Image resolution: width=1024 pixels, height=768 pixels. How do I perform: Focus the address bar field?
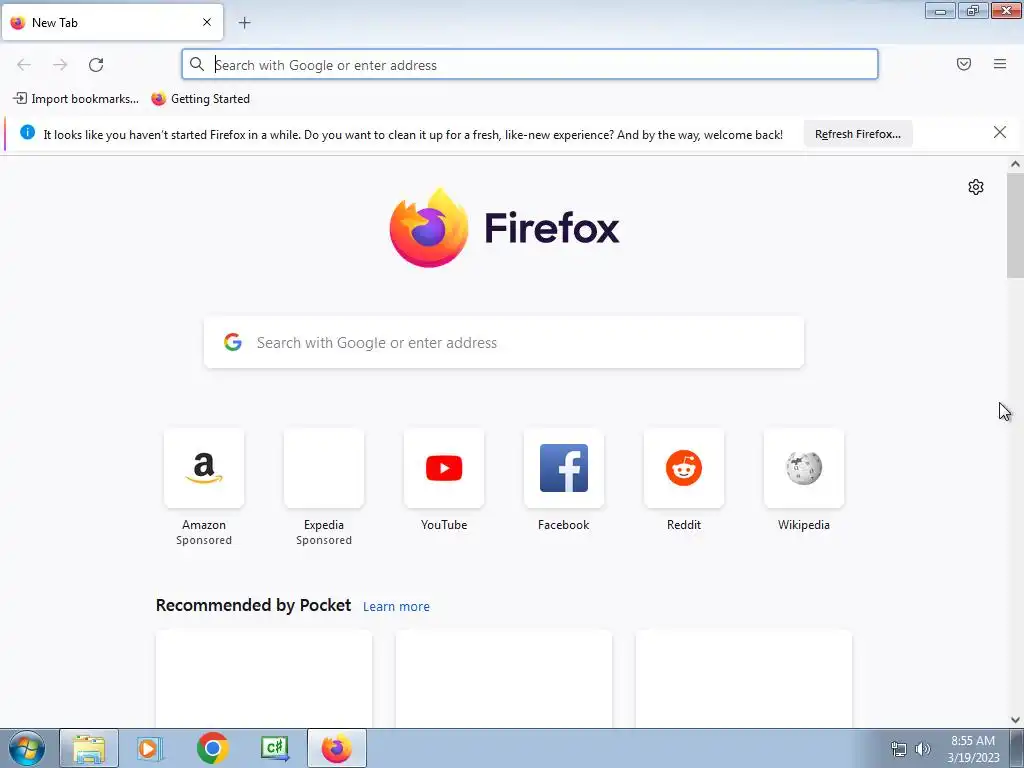530,65
